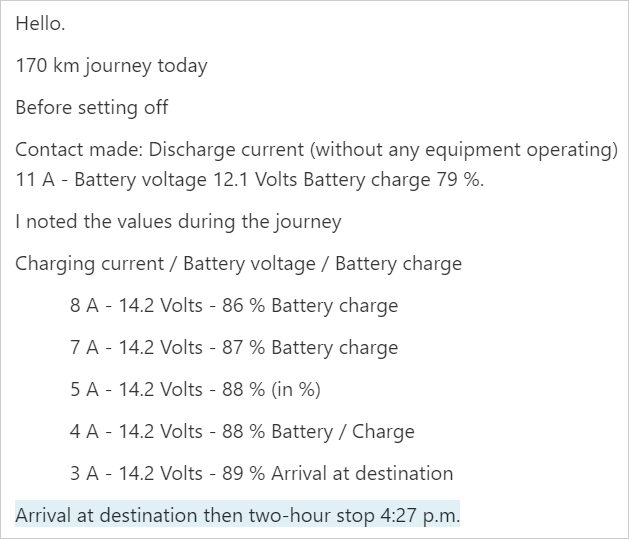Click the '5 A - 14.2 Volts - 88 % (in %)' entry
The height and width of the screenshot is (539, 629).
point(195,389)
